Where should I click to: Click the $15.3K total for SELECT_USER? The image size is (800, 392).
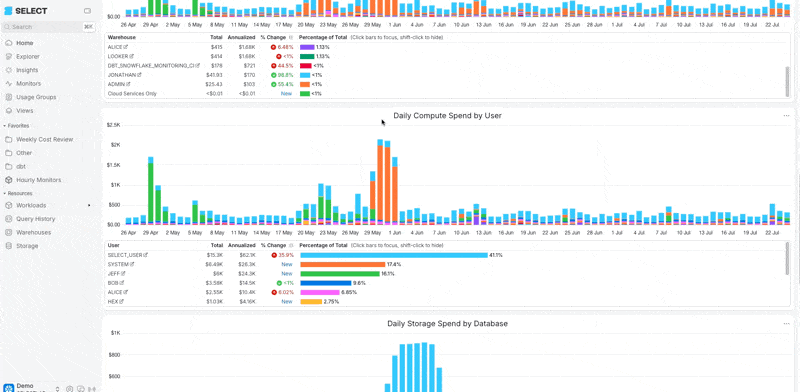tap(215, 255)
